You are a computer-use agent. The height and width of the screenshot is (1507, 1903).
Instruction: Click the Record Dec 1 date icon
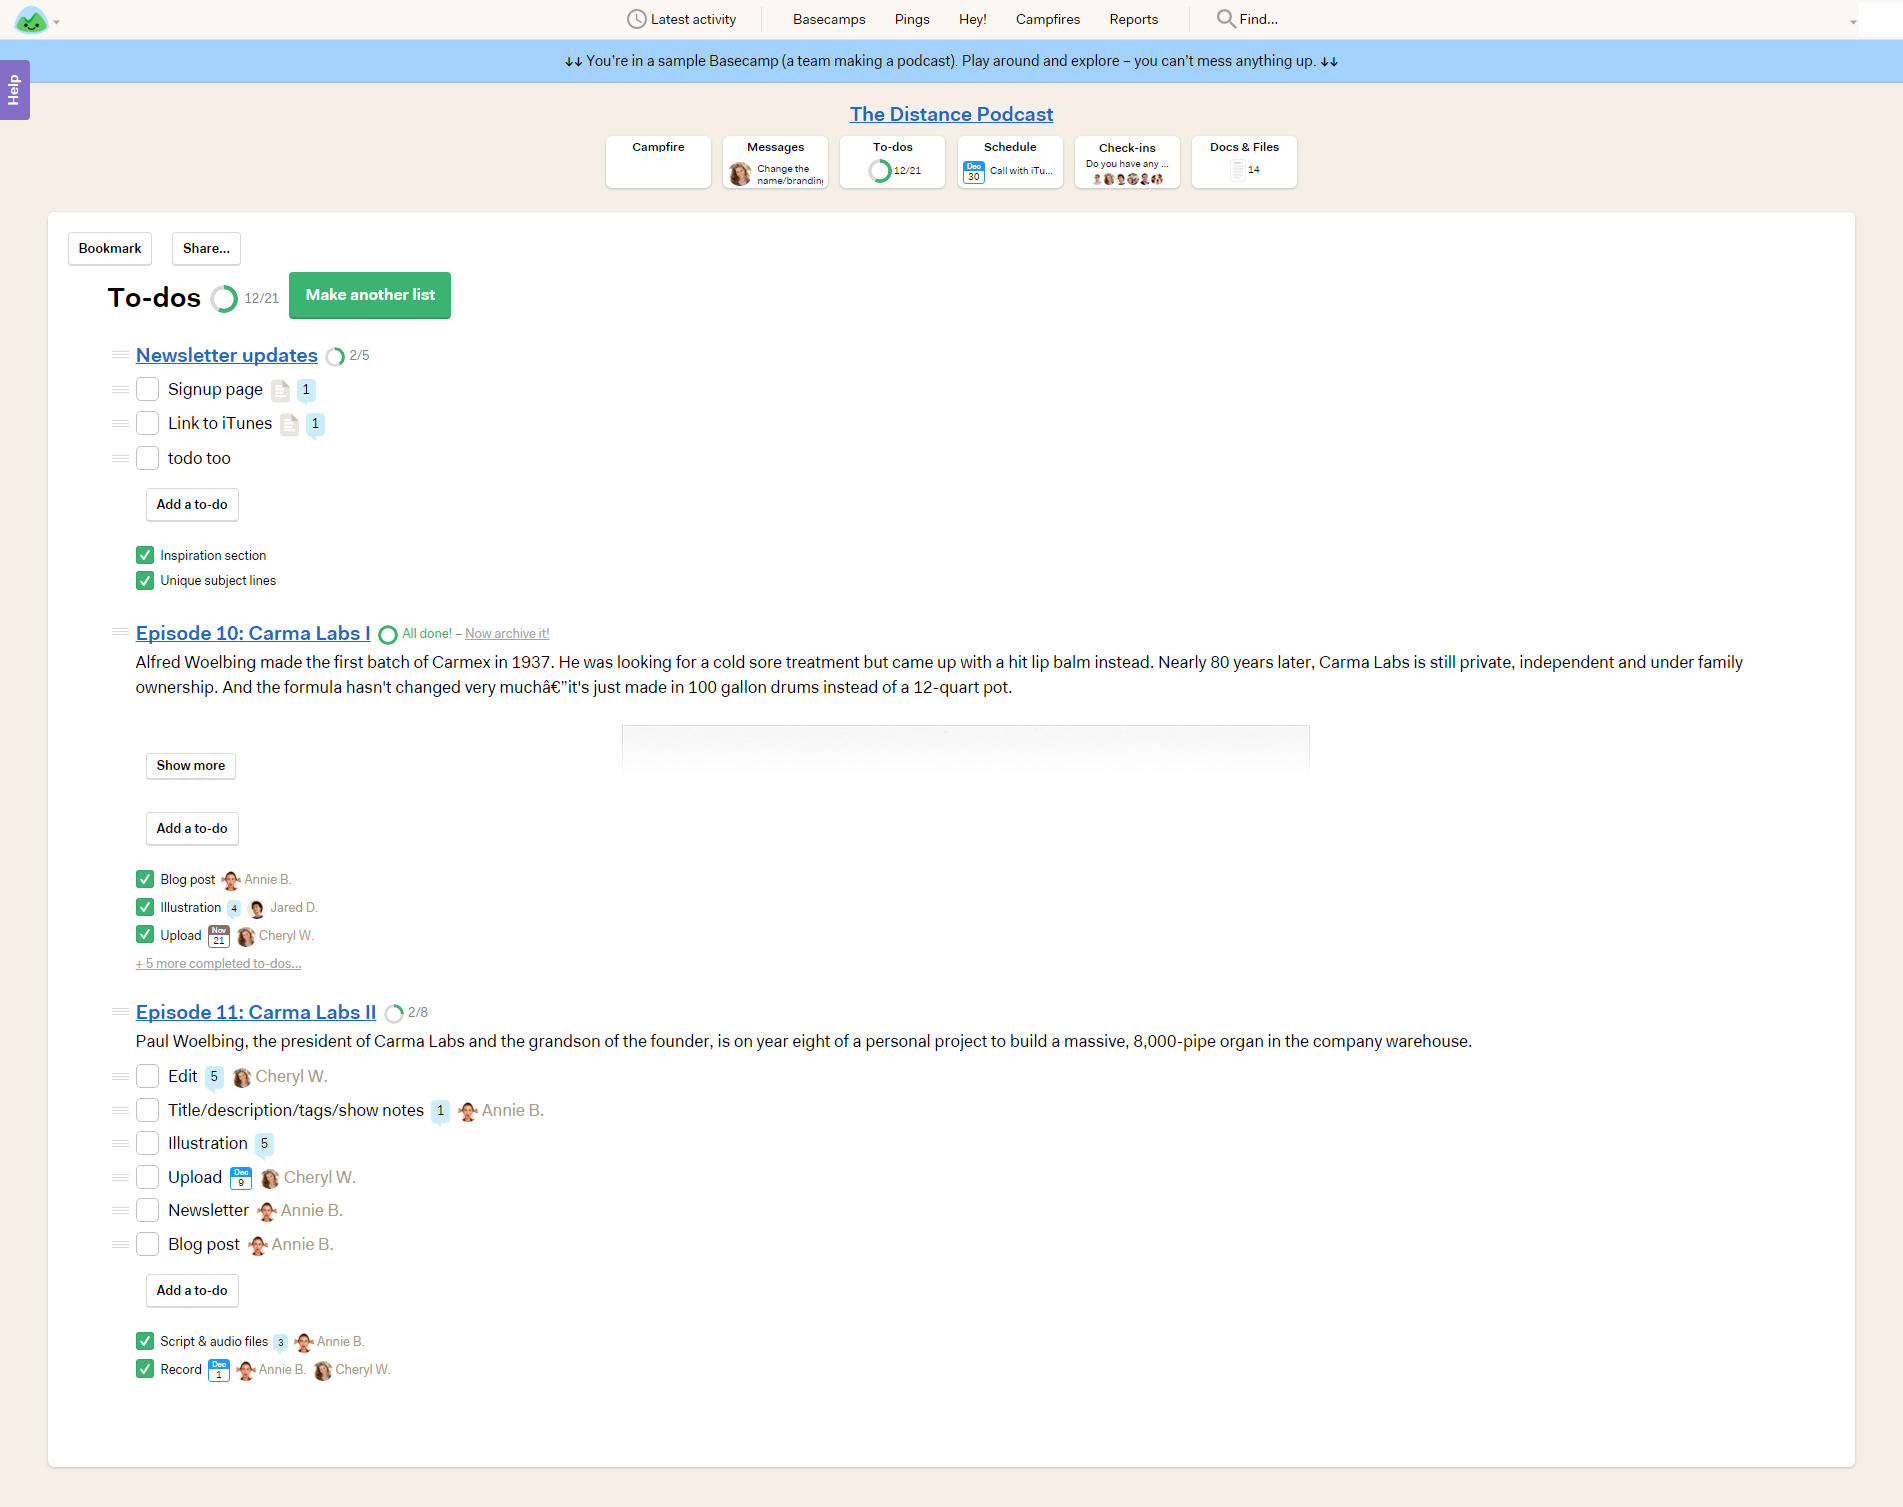[x=219, y=1370]
